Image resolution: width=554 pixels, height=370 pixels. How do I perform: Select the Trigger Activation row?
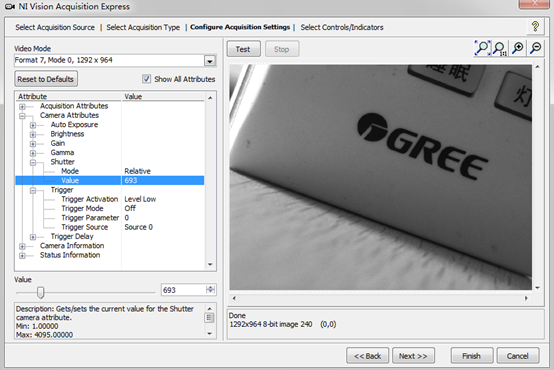coord(110,199)
